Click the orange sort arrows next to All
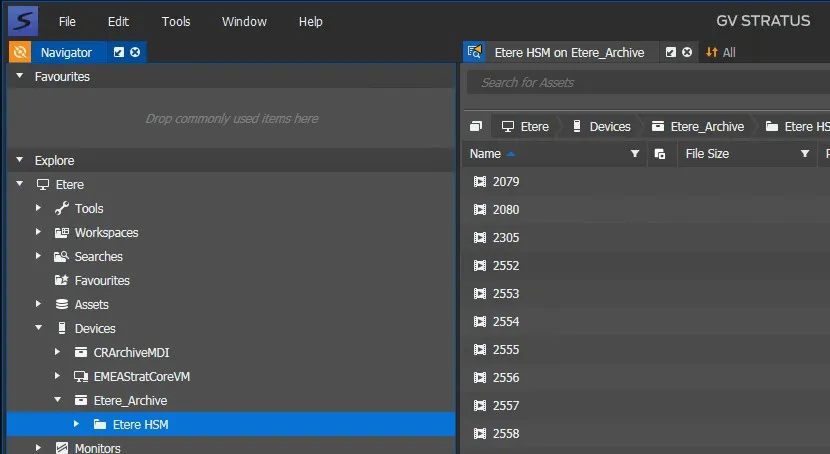This screenshot has height=454, width=830. (x=711, y=52)
